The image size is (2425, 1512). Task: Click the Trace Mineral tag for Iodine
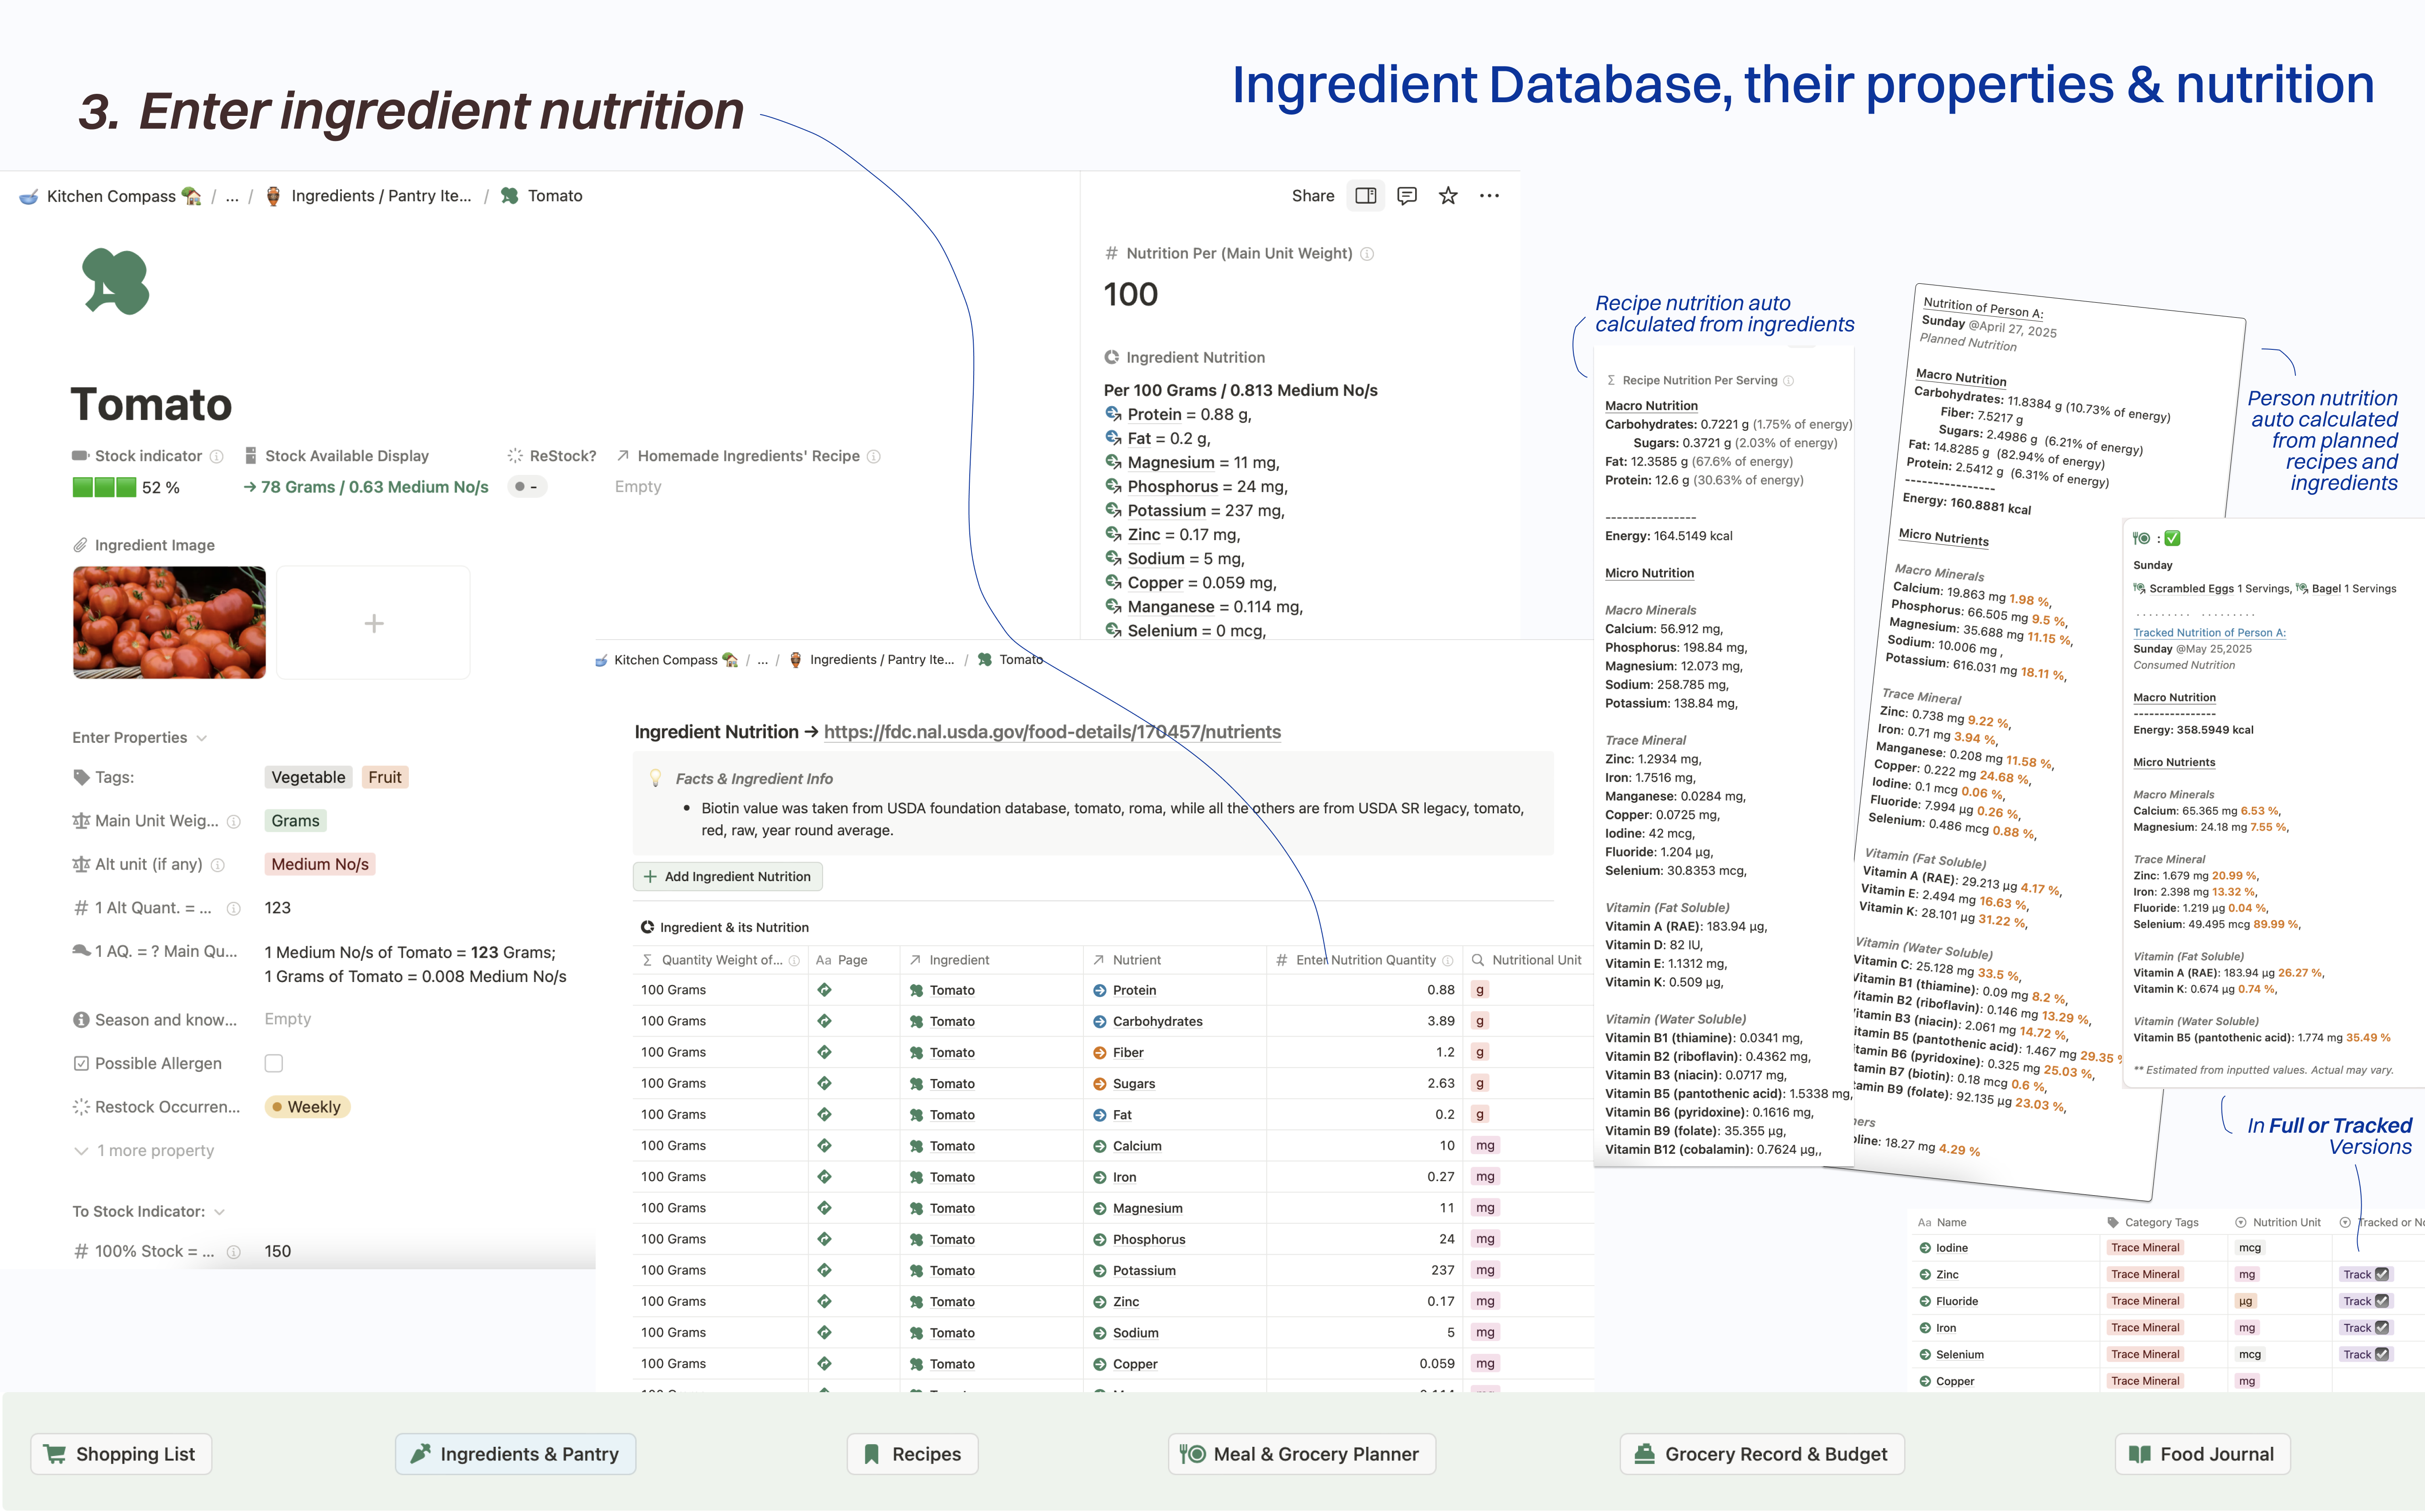(x=2145, y=1248)
